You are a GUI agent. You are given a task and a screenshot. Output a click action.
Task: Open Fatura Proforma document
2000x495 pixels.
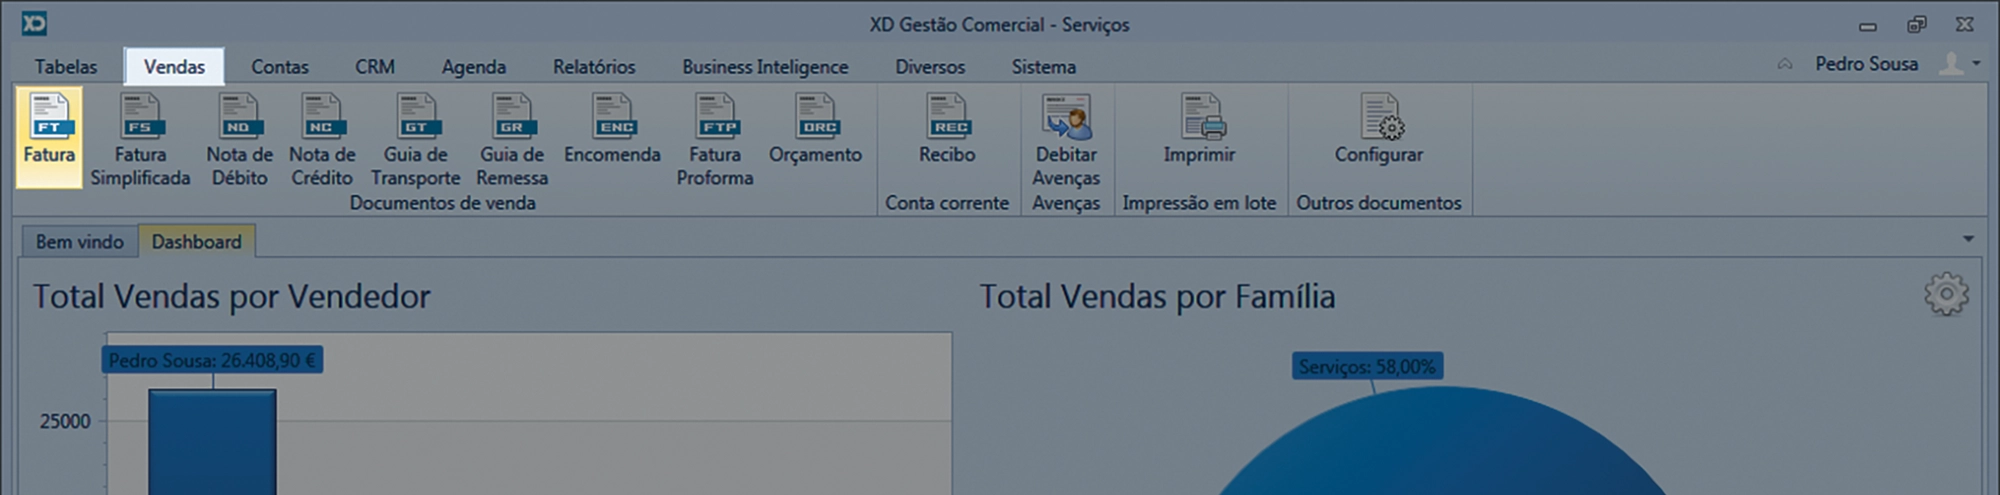pyautogui.click(x=715, y=137)
